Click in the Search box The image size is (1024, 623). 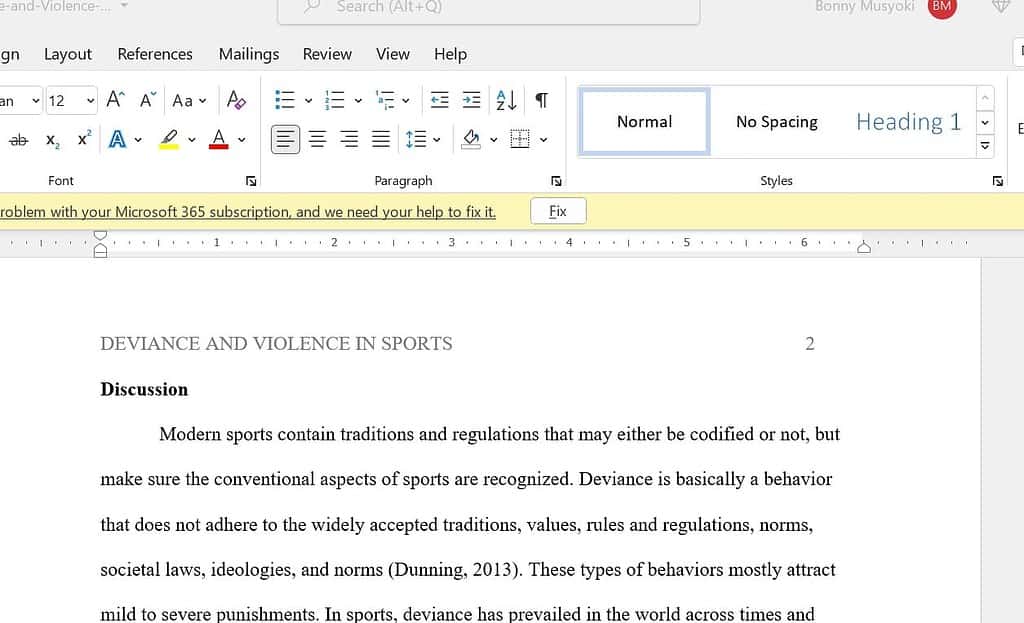[x=488, y=8]
